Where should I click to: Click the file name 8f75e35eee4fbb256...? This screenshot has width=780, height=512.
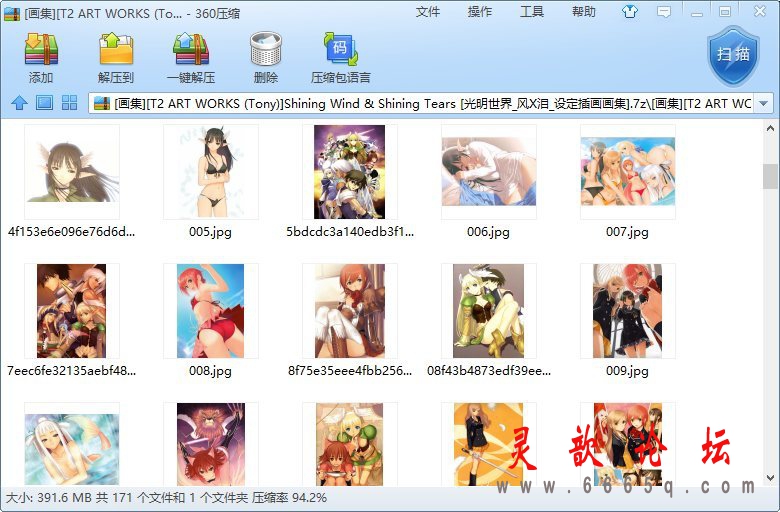pos(350,371)
